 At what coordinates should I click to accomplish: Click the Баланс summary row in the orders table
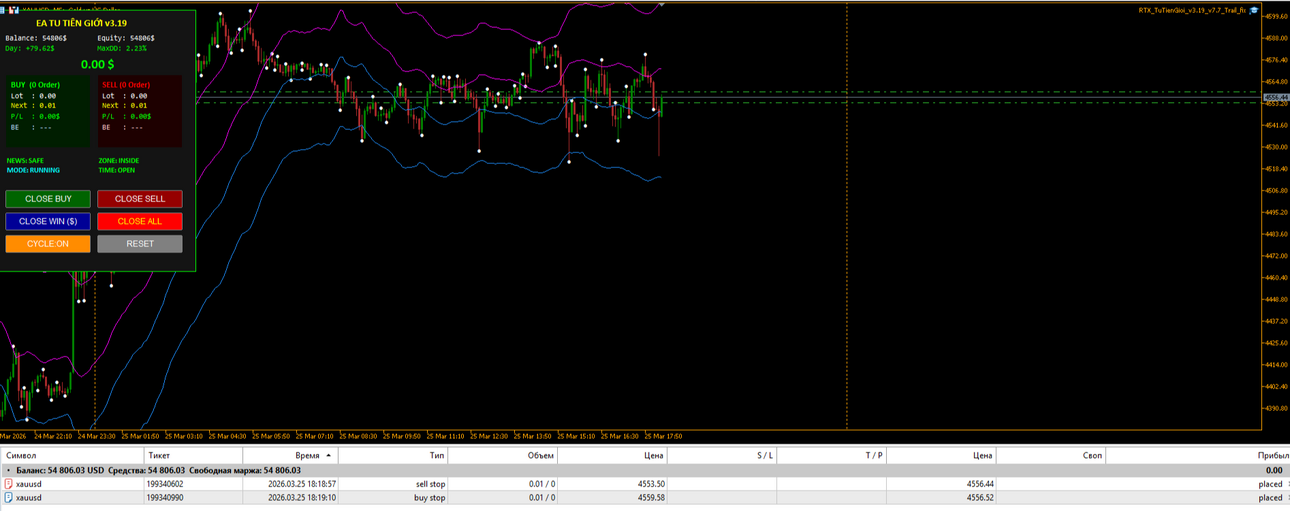[645, 470]
